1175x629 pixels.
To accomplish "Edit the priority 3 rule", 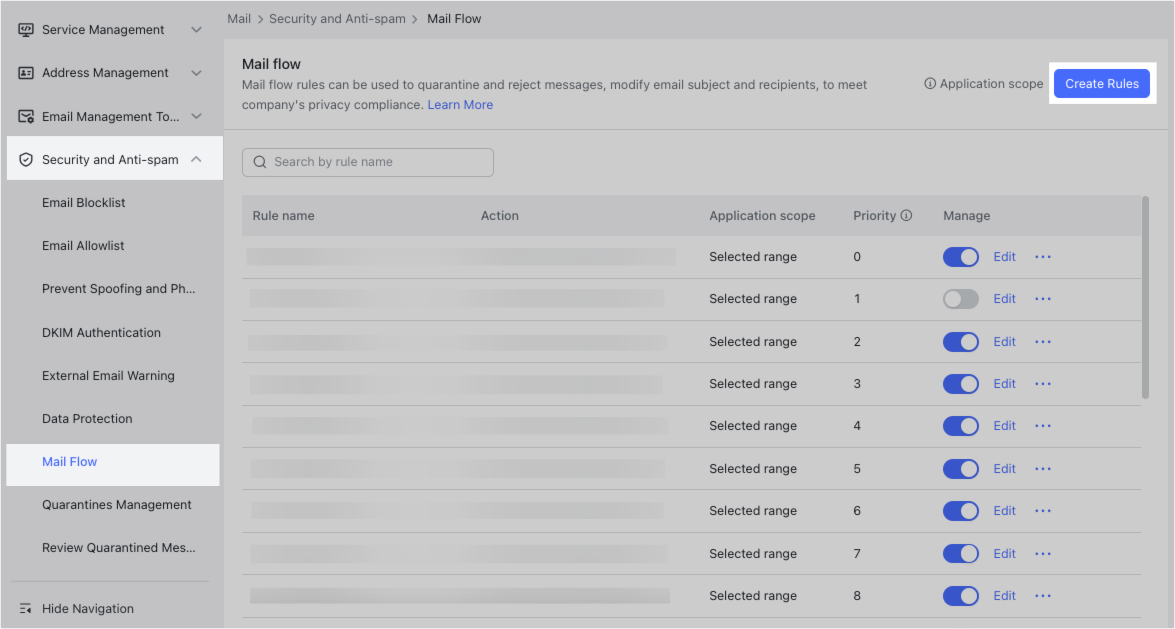I will coord(1004,383).
